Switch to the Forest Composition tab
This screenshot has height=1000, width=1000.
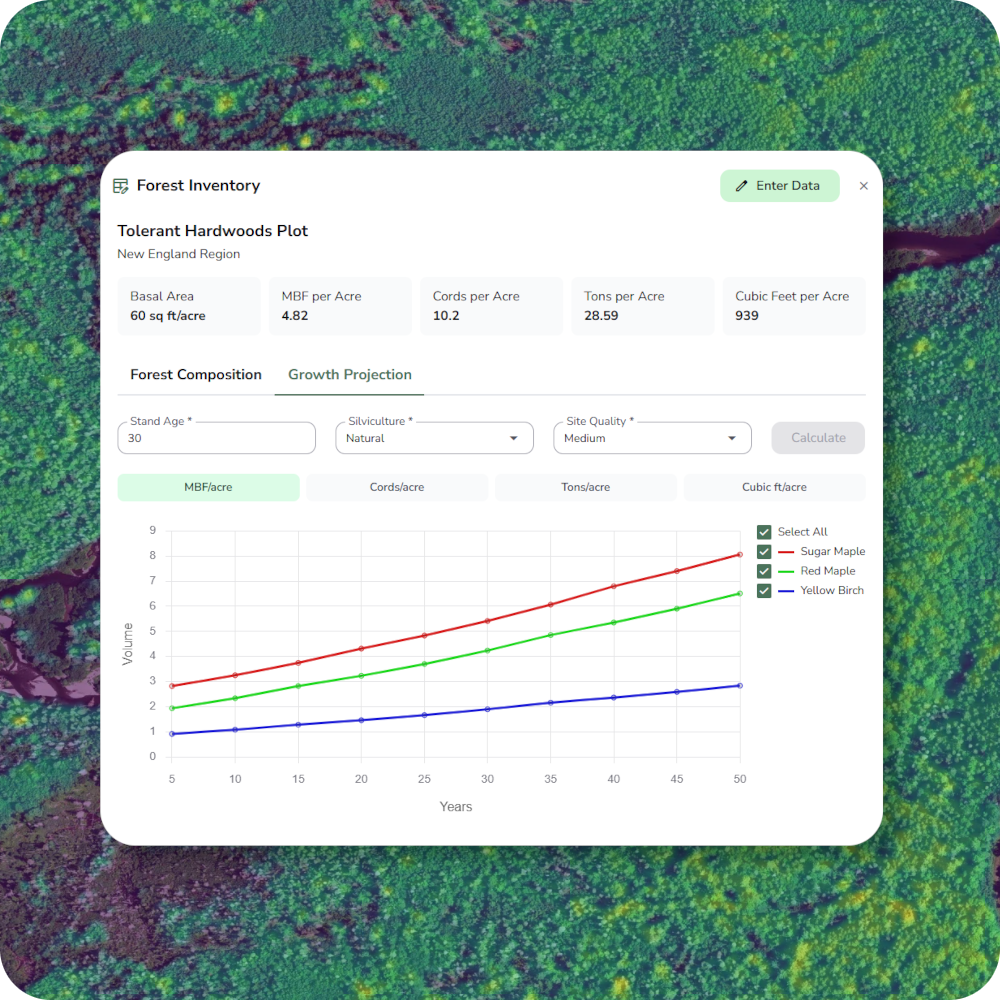coord(196,375)
